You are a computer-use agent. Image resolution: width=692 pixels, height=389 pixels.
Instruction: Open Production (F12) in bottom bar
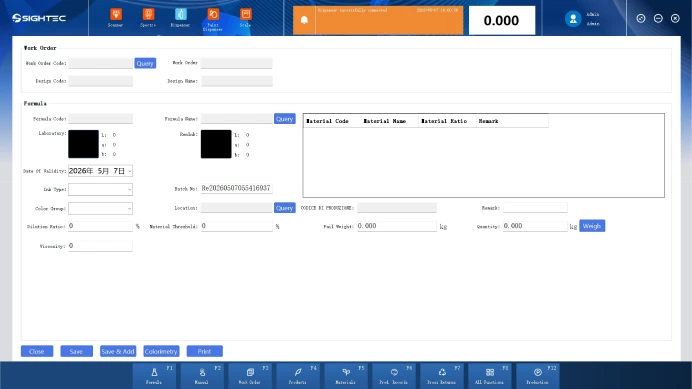pyautogui.click(x=539, y=375)
